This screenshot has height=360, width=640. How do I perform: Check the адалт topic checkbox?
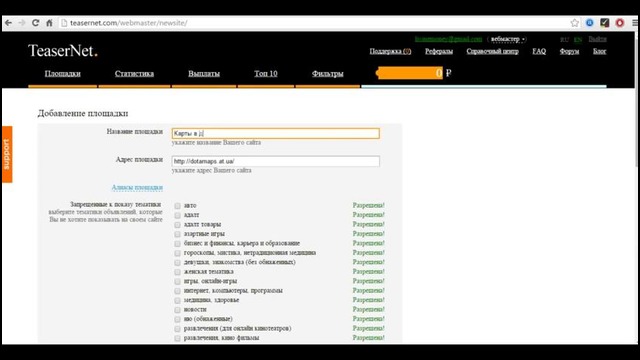click(x=178, y=215)
